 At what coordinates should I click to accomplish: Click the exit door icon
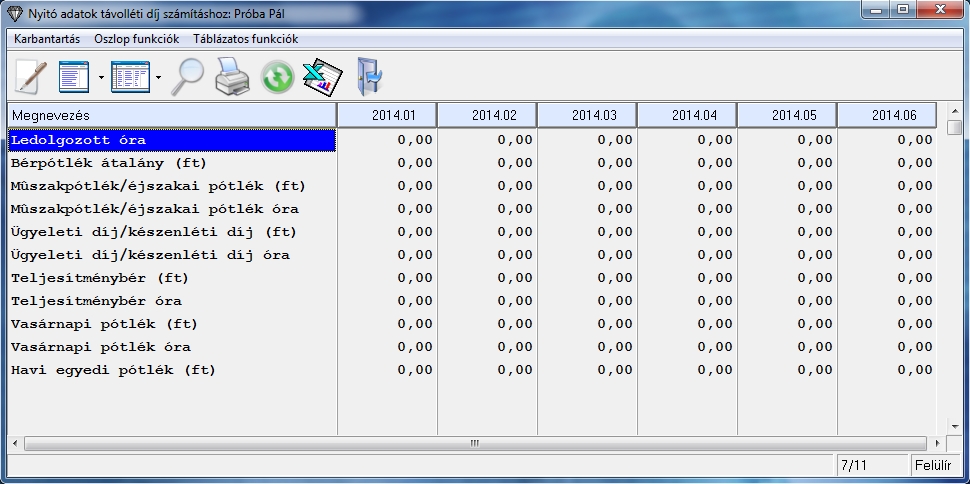click(369, 76)
